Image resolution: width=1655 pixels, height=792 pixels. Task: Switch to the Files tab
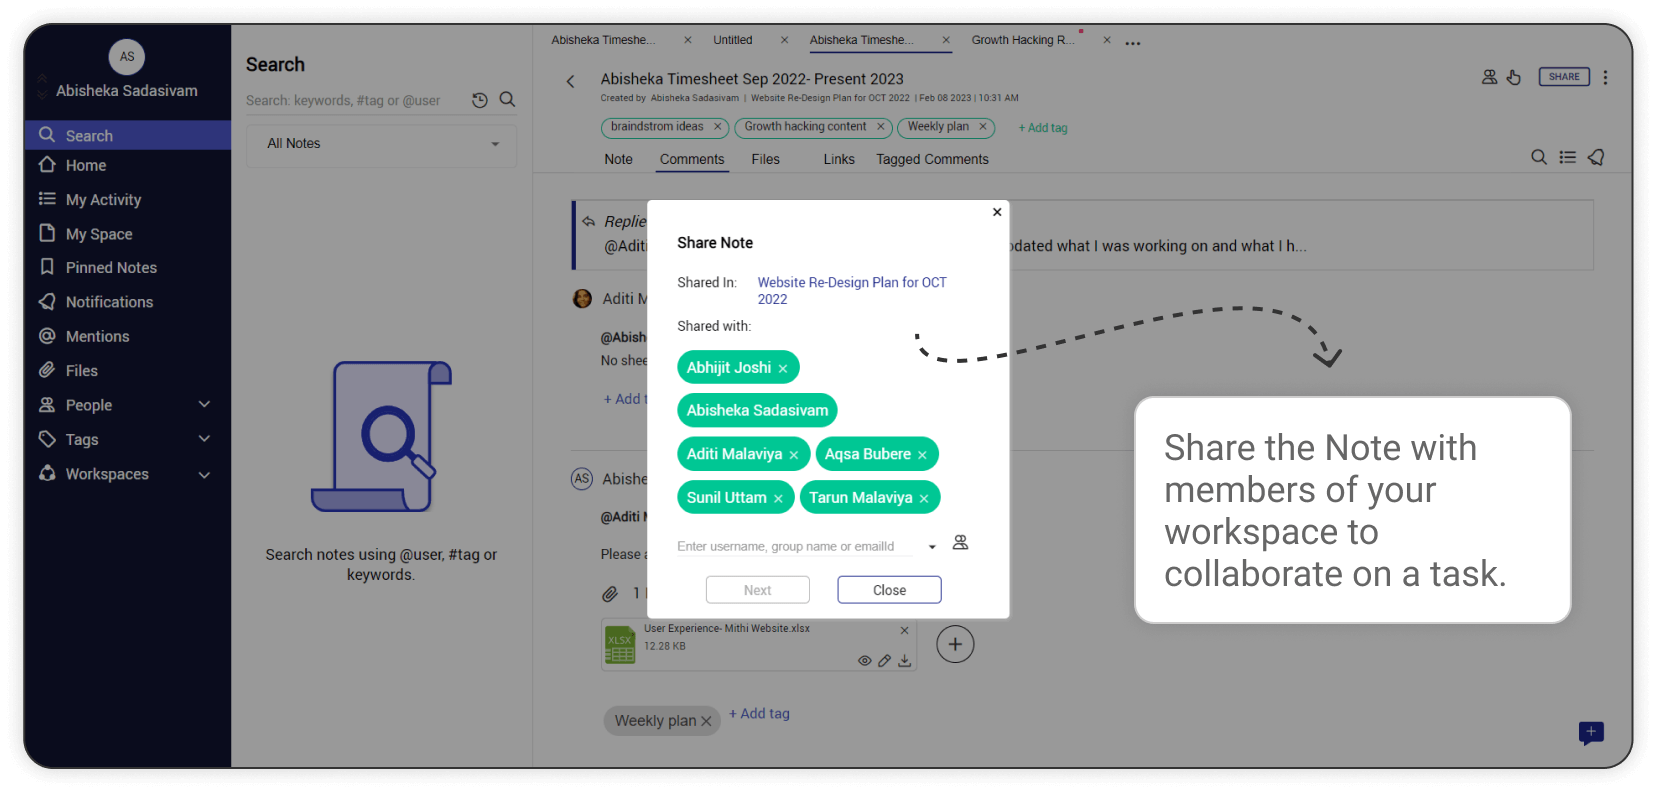pyautogui.click(x=765, y=159)
